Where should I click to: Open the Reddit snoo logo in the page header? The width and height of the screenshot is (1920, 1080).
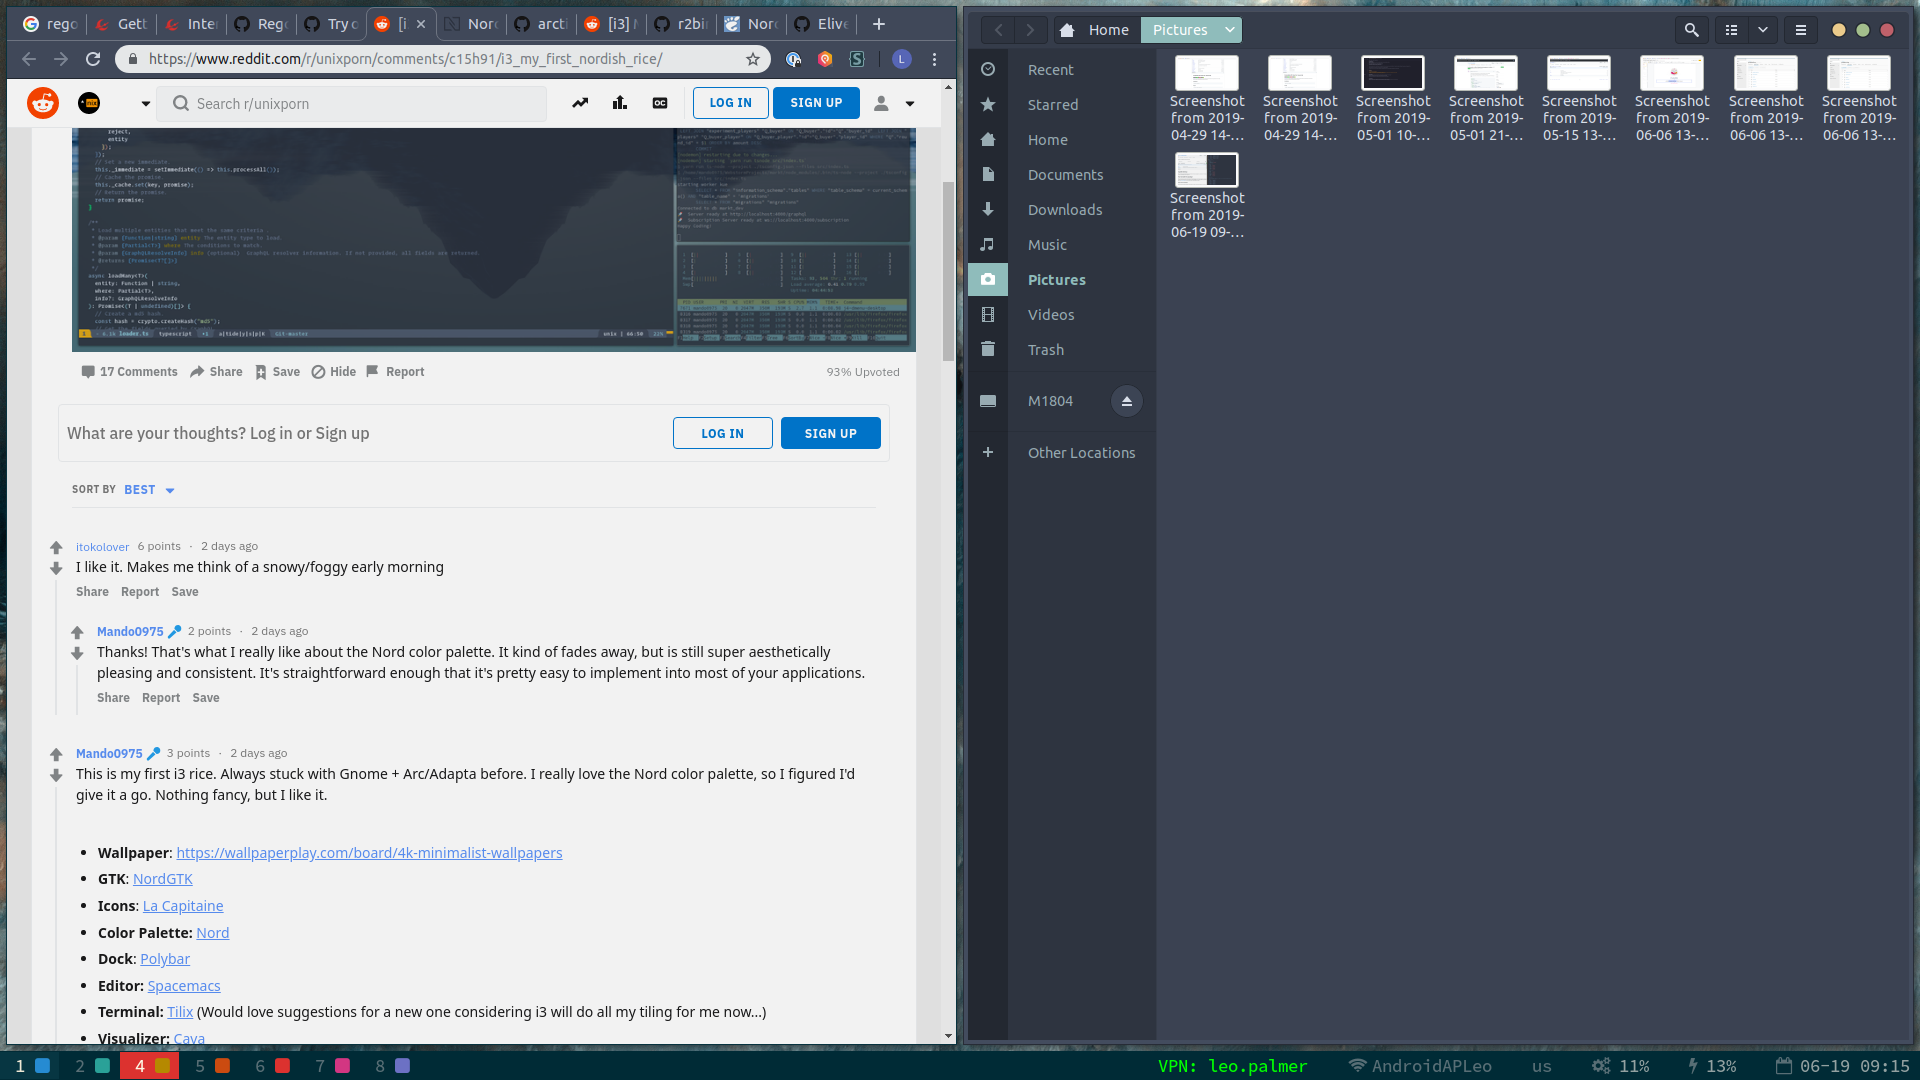pyautogui.click(x=42, y=103)
